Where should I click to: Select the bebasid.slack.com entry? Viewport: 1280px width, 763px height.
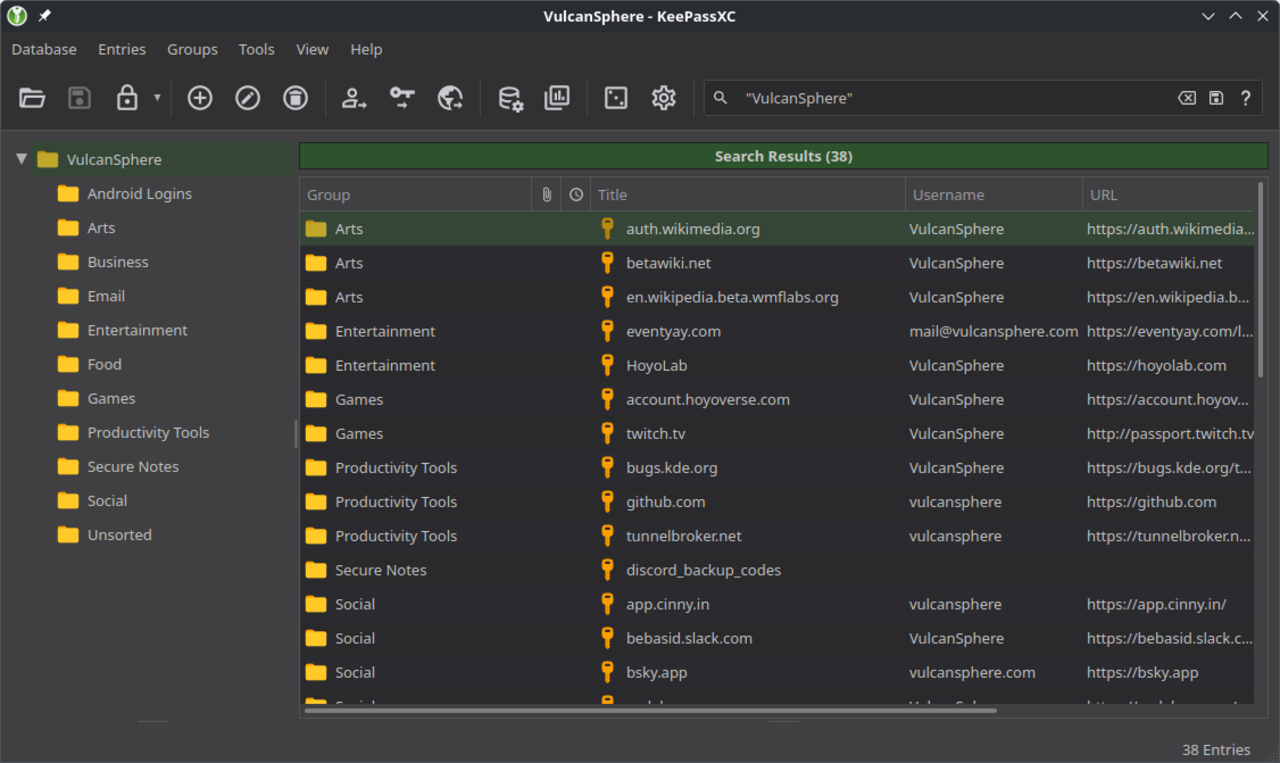coord(777,637)
